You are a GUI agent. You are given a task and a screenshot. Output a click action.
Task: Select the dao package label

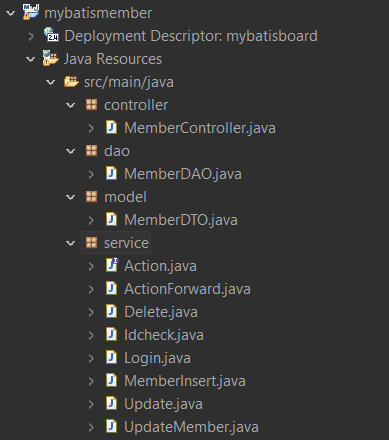(117, 151)
